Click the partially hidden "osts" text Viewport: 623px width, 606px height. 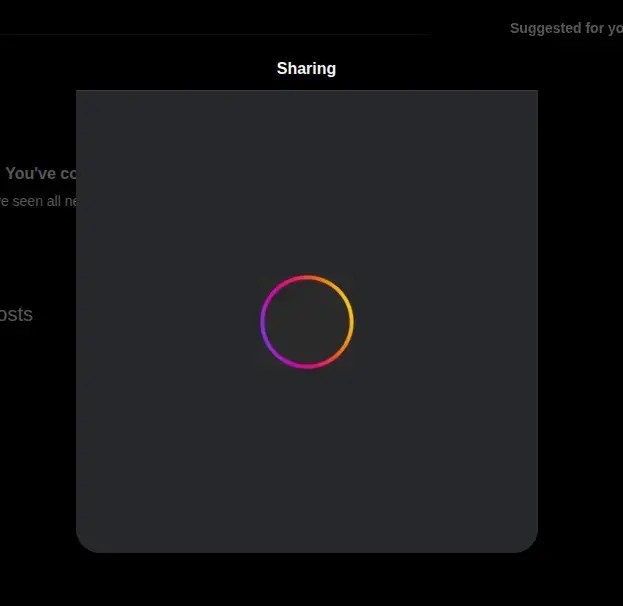pyautogui.click(x=16, y=314)
